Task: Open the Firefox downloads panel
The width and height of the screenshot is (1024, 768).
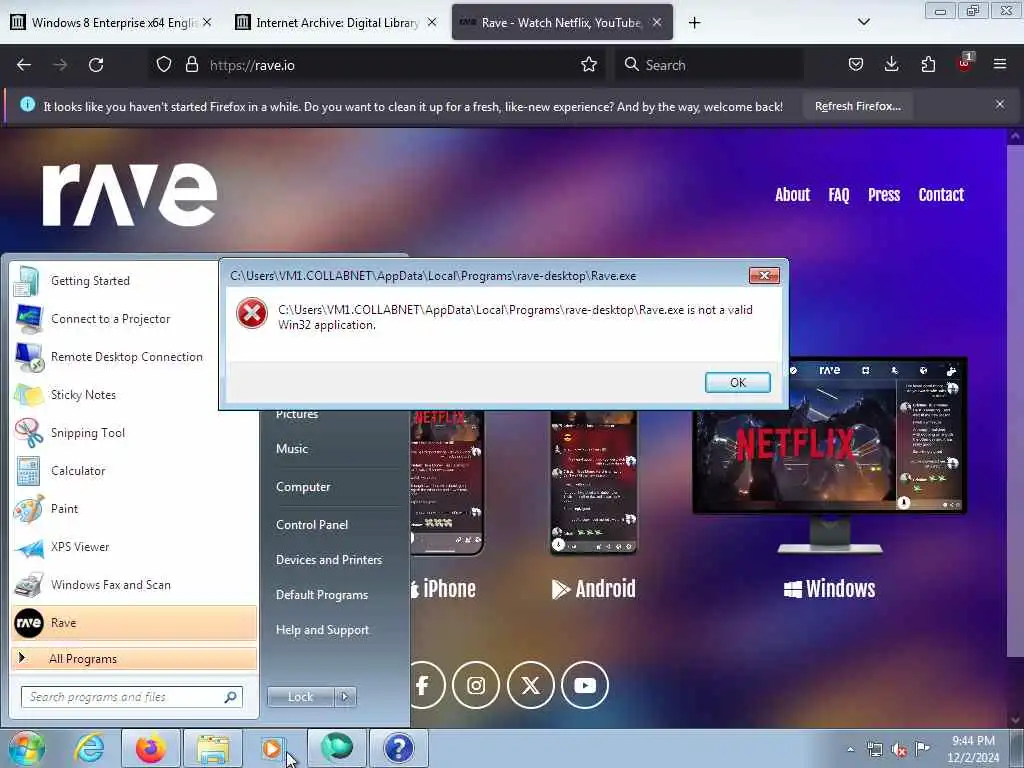Action: [x=891, y=65]
